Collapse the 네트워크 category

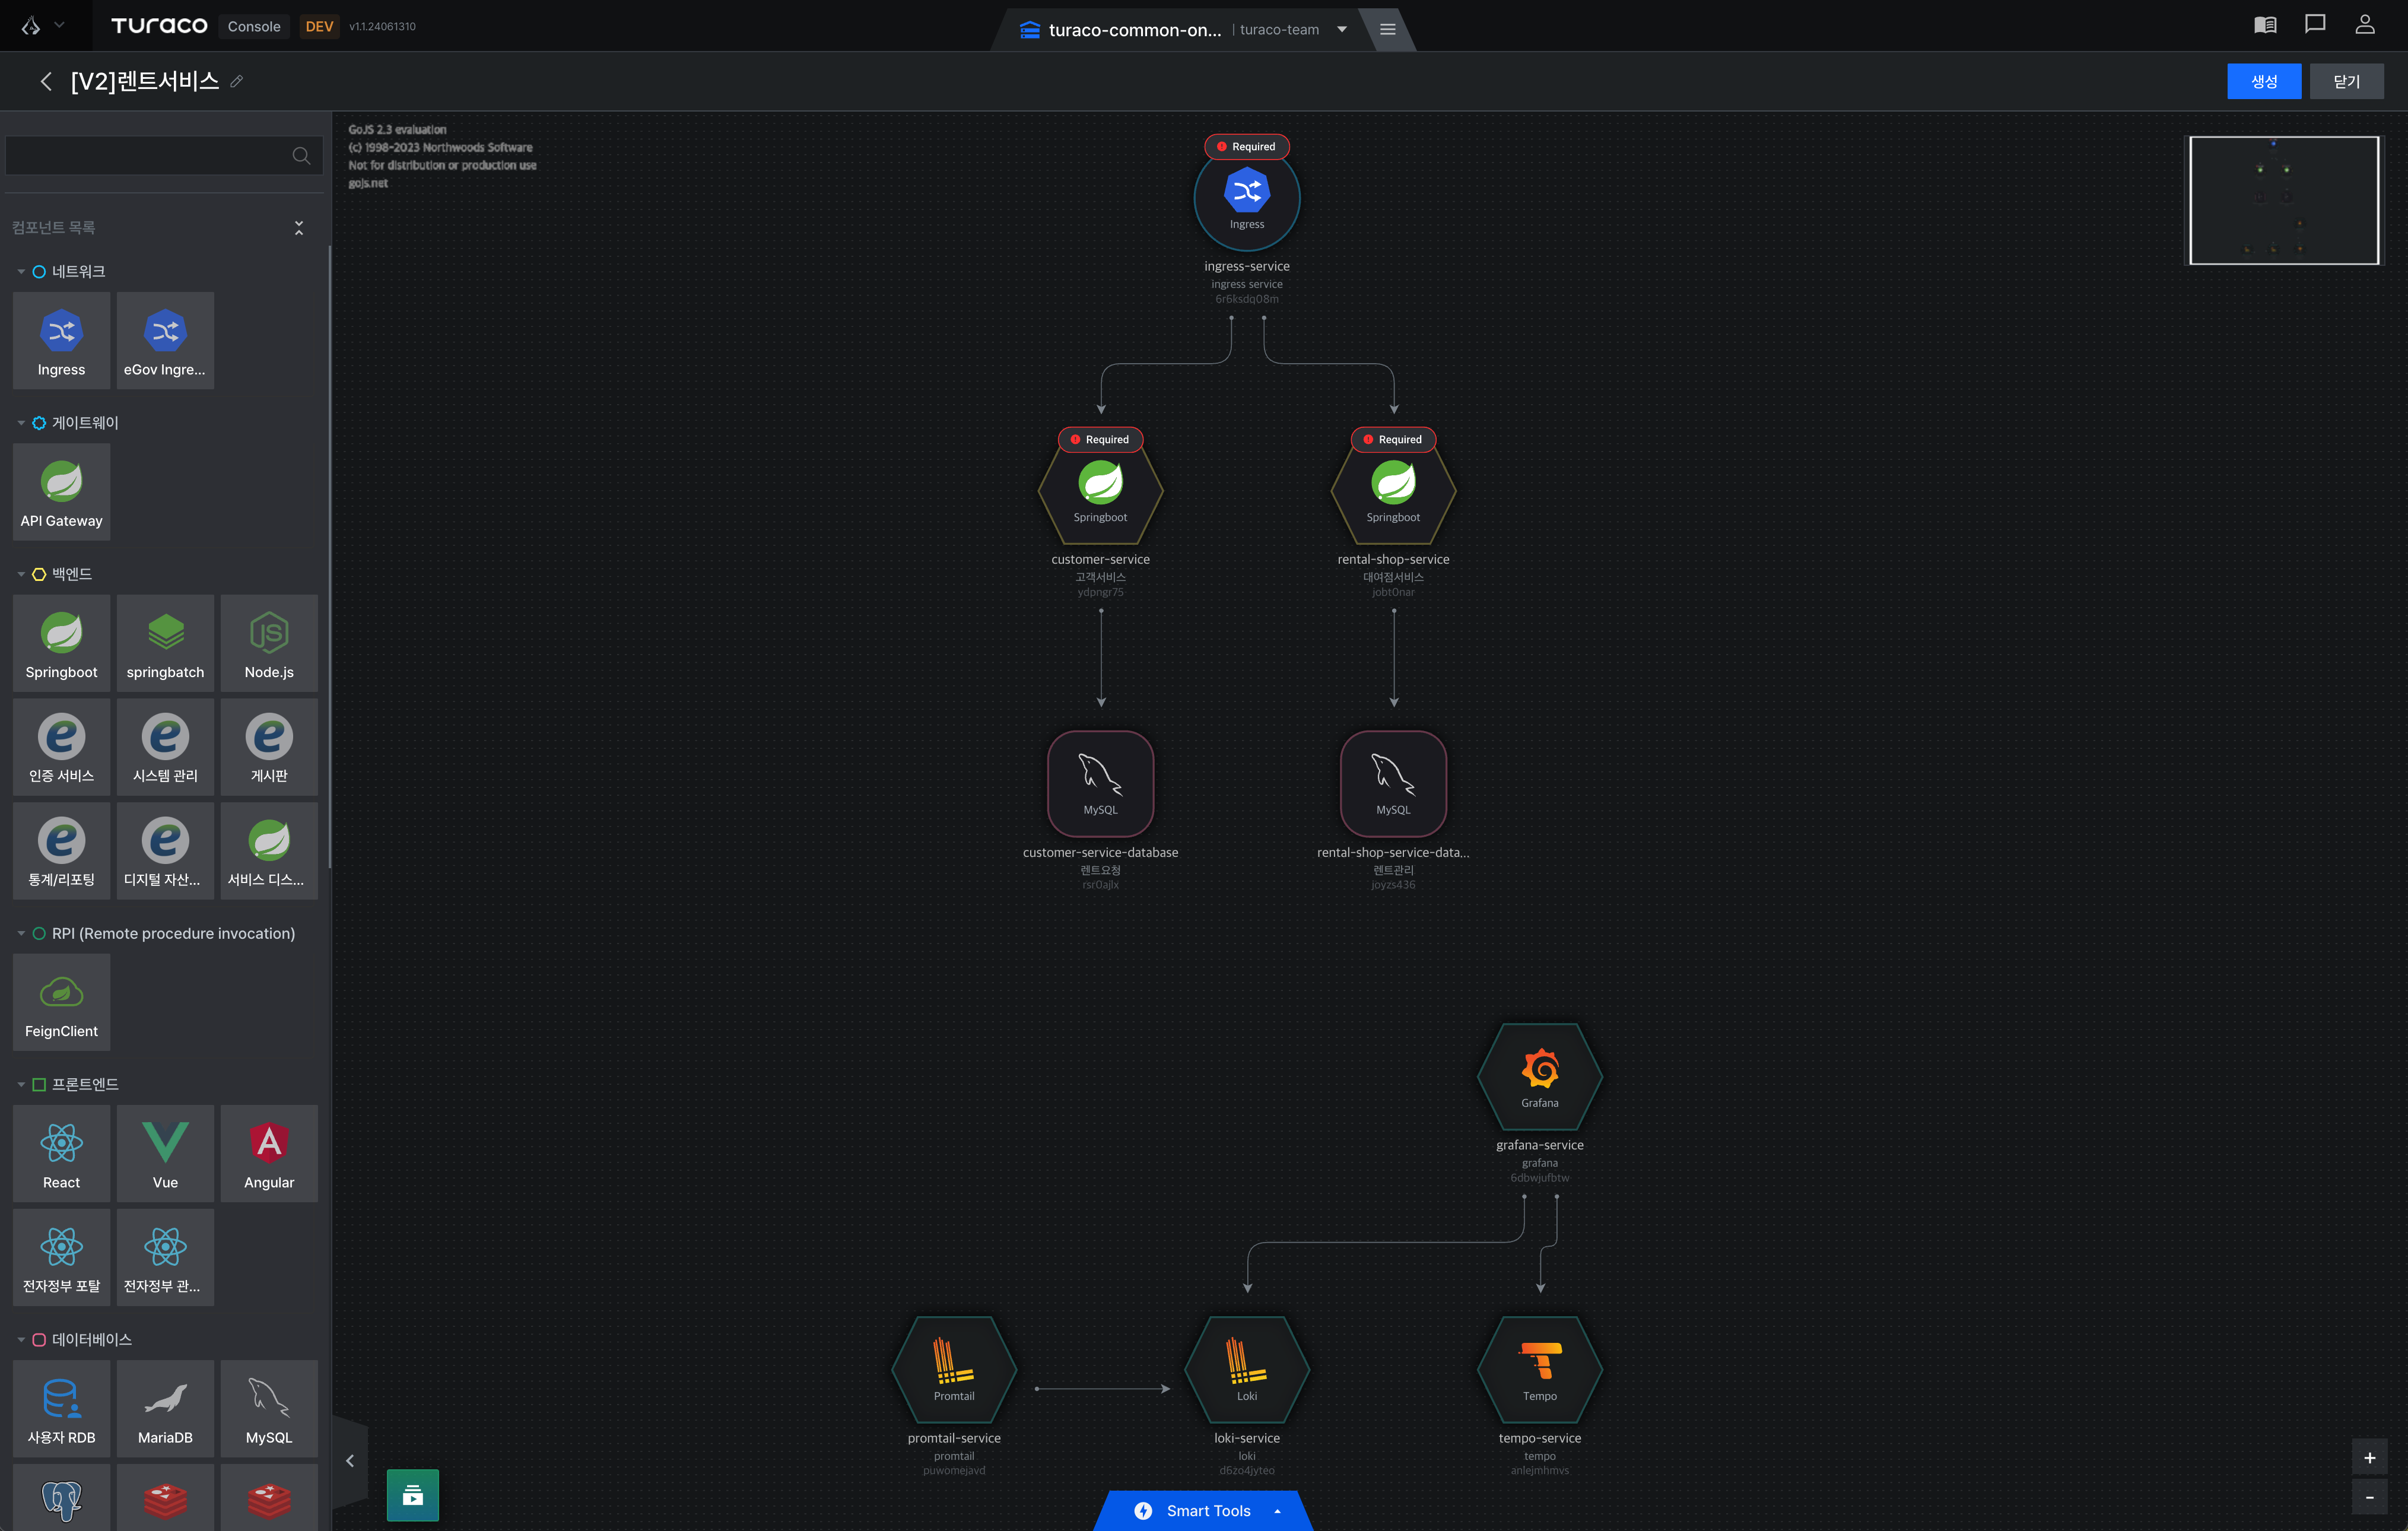click(21, 272)
